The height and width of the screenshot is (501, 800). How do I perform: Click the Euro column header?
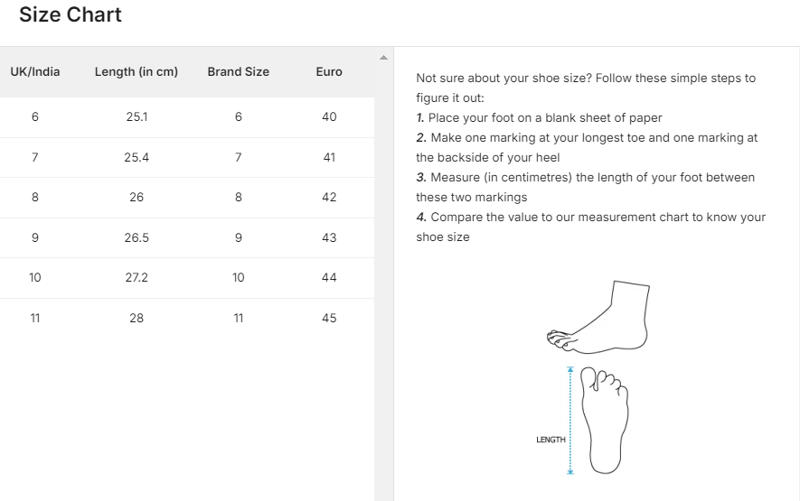(329, 72)
